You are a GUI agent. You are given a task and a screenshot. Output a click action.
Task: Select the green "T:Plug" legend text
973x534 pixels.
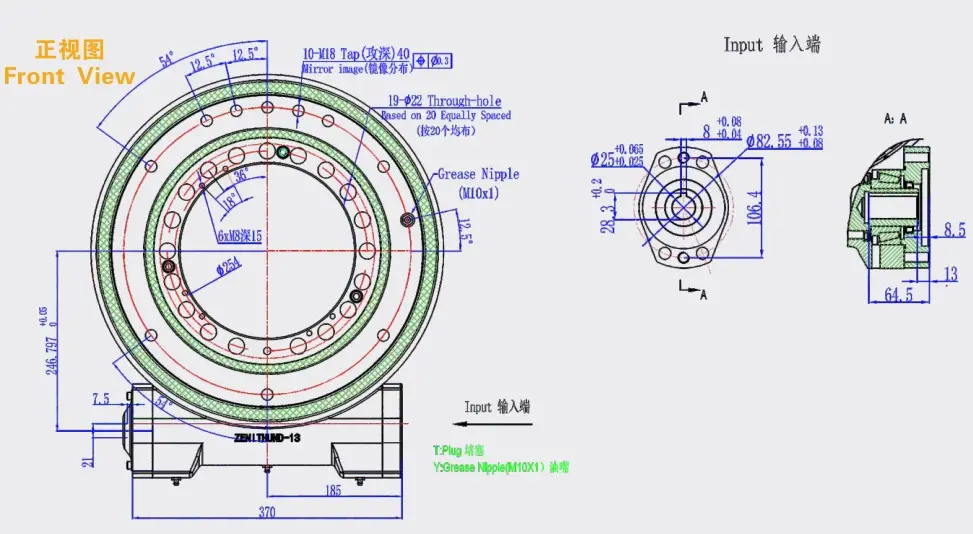click(459, 451)
